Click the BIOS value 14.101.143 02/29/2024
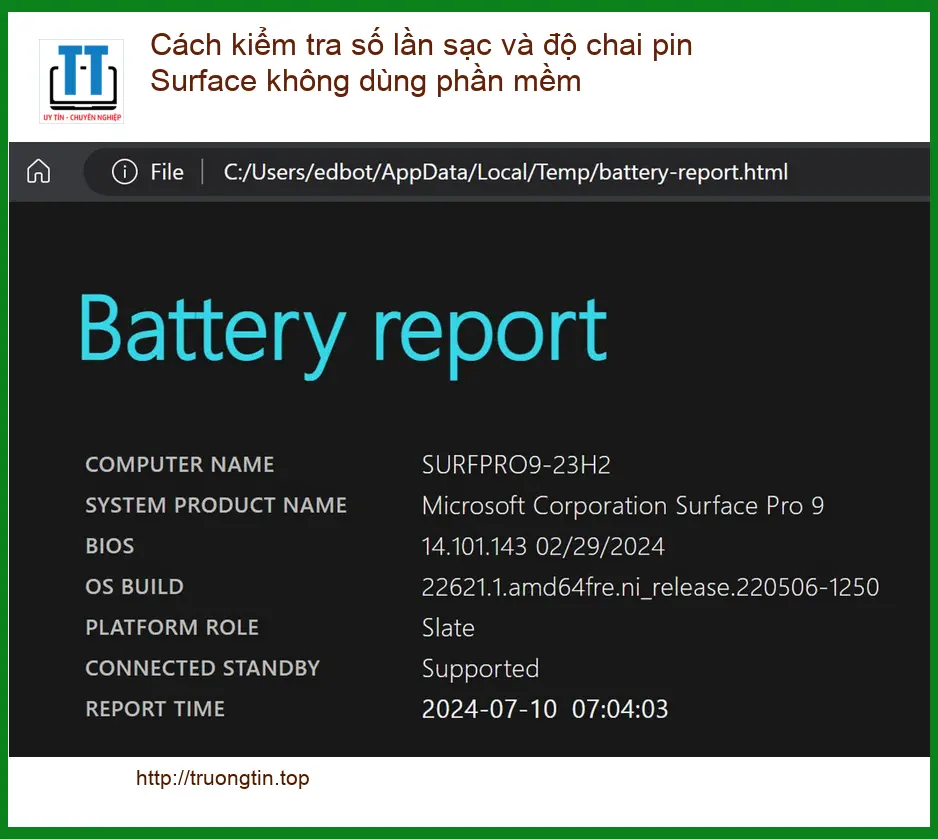 click(x=543, y=547)
